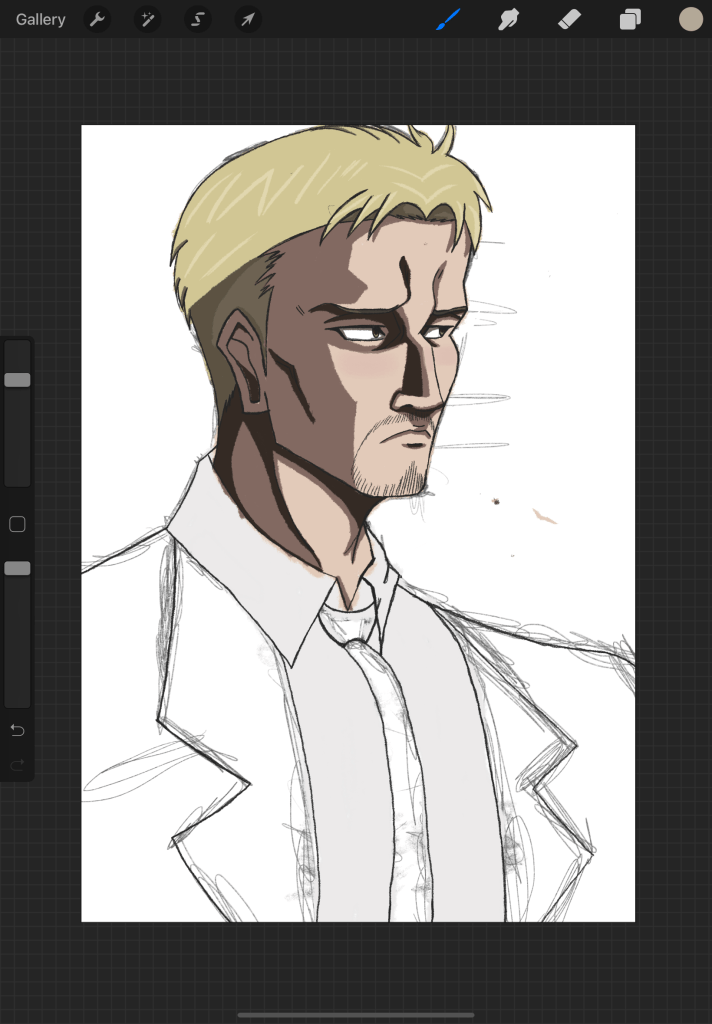
Task: Tap the square modify button in sidebar
Action: 18,524
